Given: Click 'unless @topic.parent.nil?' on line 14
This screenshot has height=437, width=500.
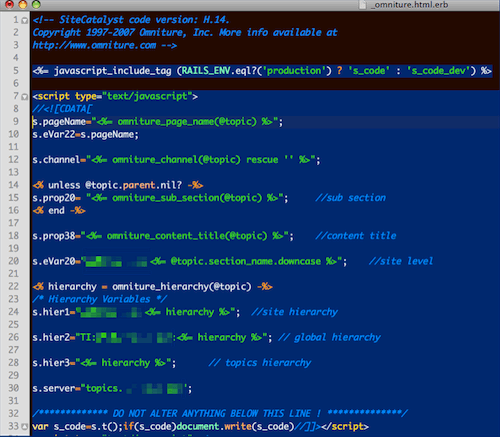Looking at the screenshot, I should pyautogui.click(x=115, y=185).
